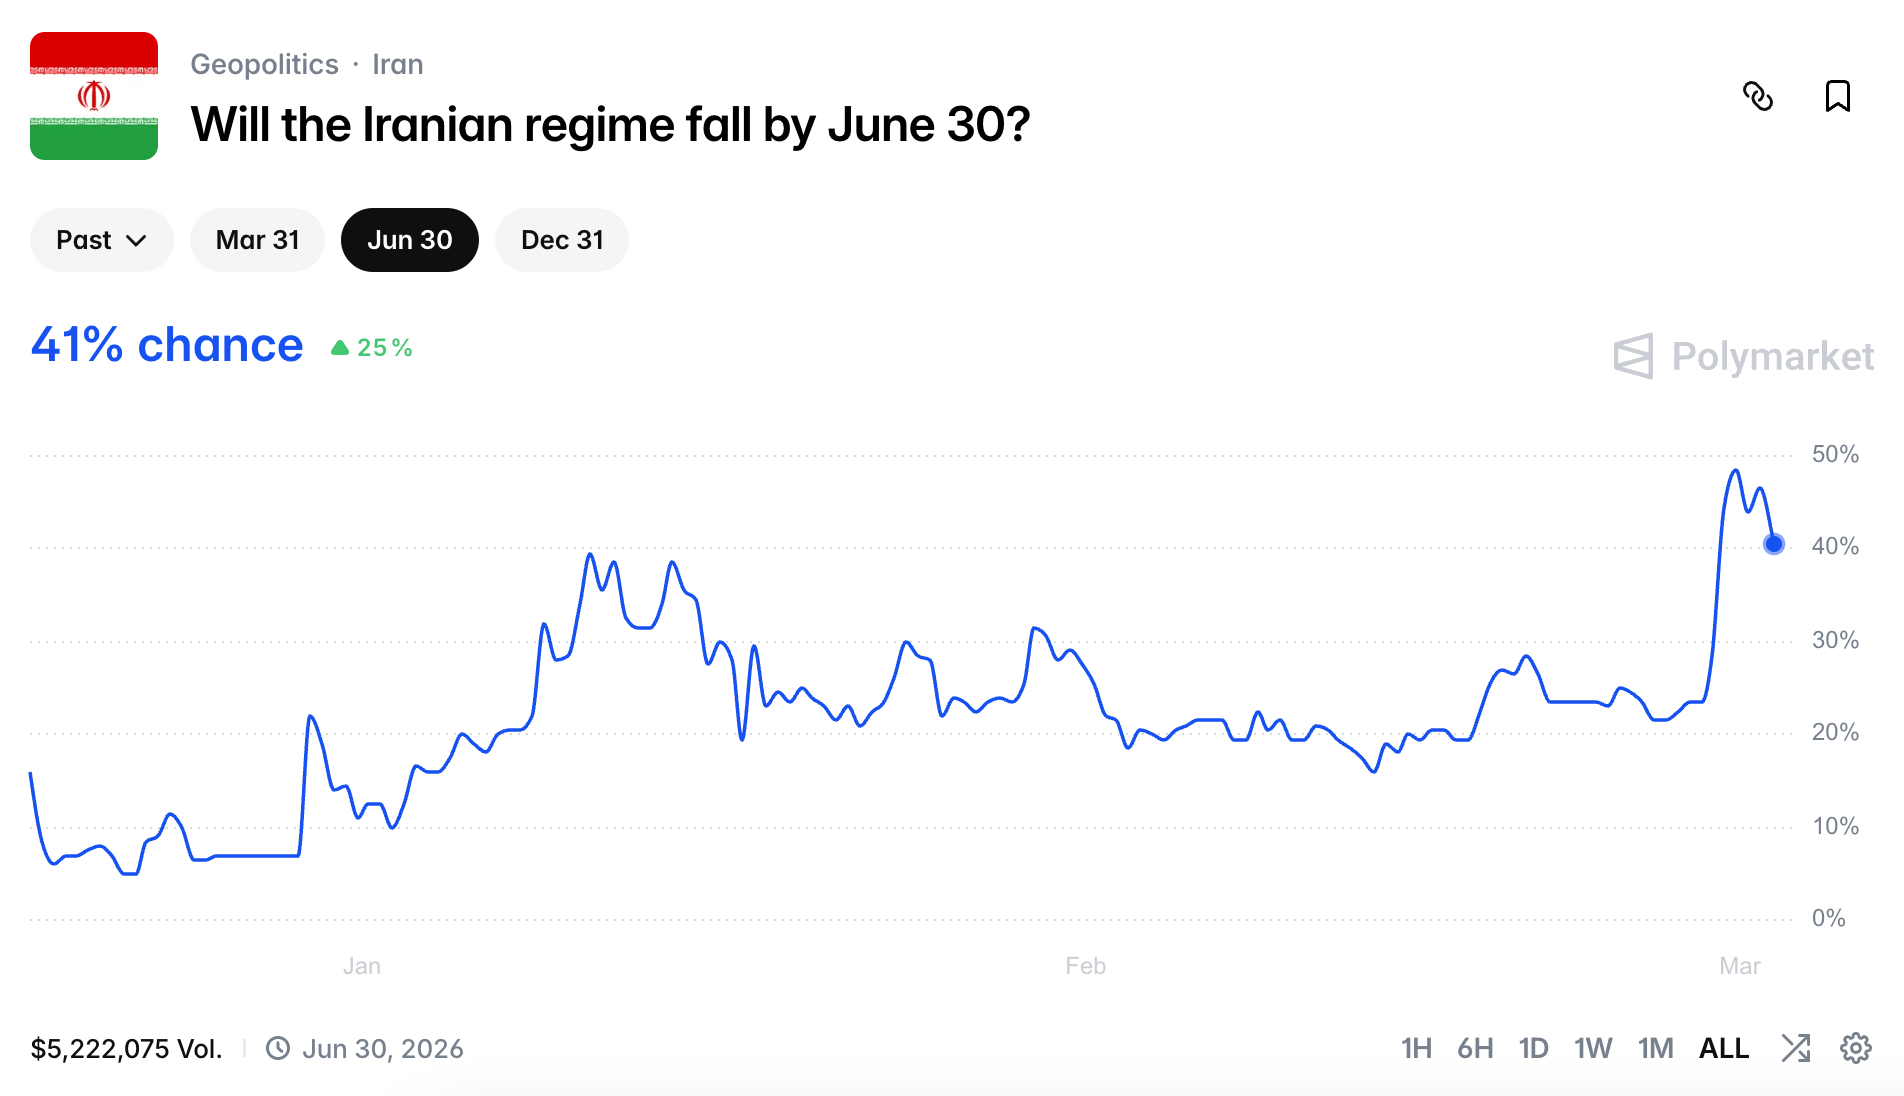Set chart range to 6H
1904x1096 pixels.
1475,1048
